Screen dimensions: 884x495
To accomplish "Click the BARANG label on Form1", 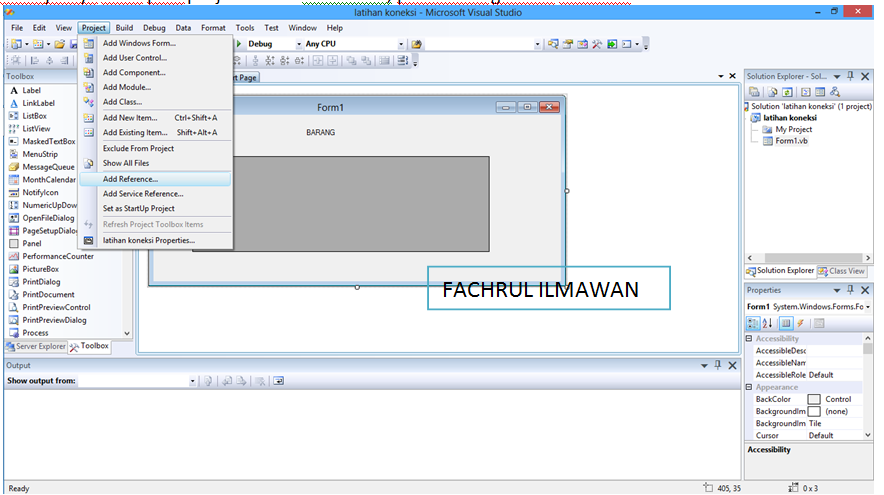I will click(321, 132).
